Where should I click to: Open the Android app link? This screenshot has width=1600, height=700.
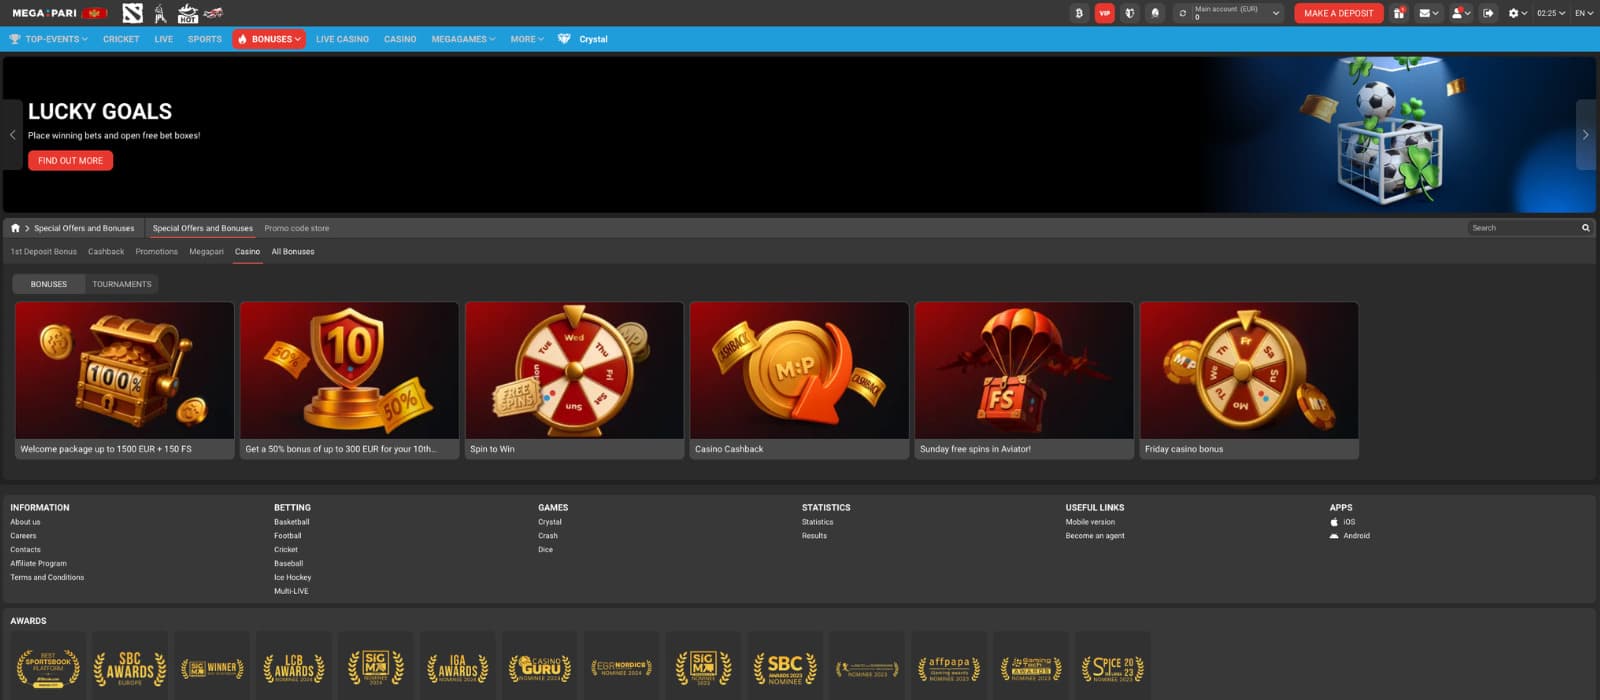coord(1350,536)
